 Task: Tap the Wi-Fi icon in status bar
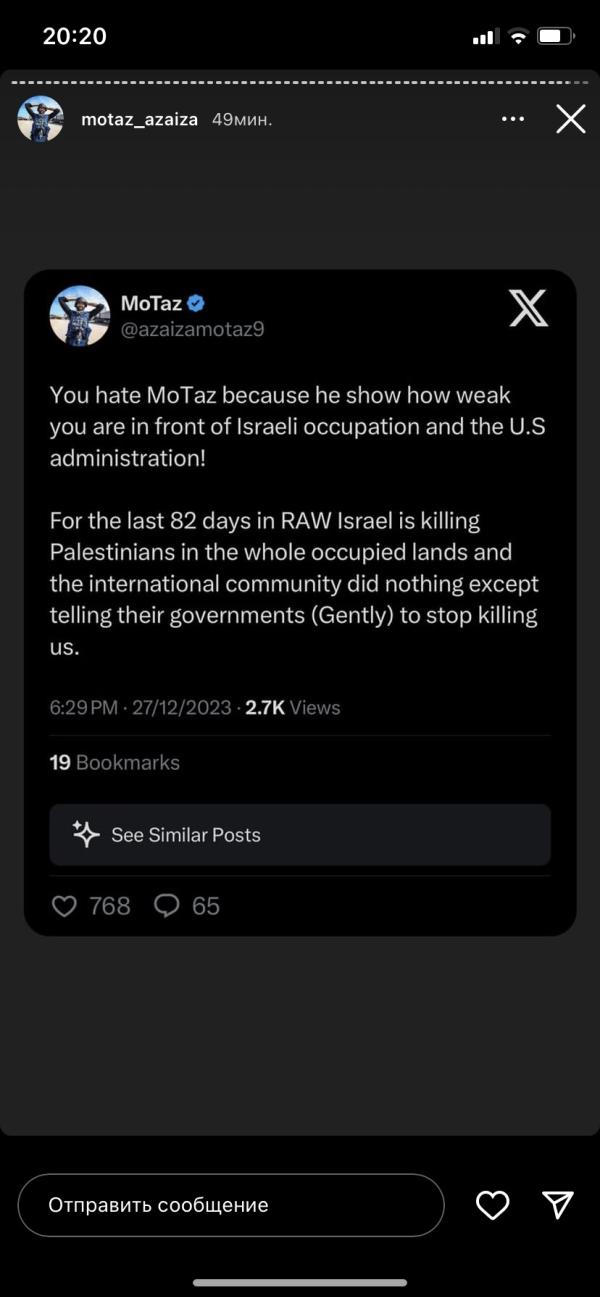coord(518,37)
